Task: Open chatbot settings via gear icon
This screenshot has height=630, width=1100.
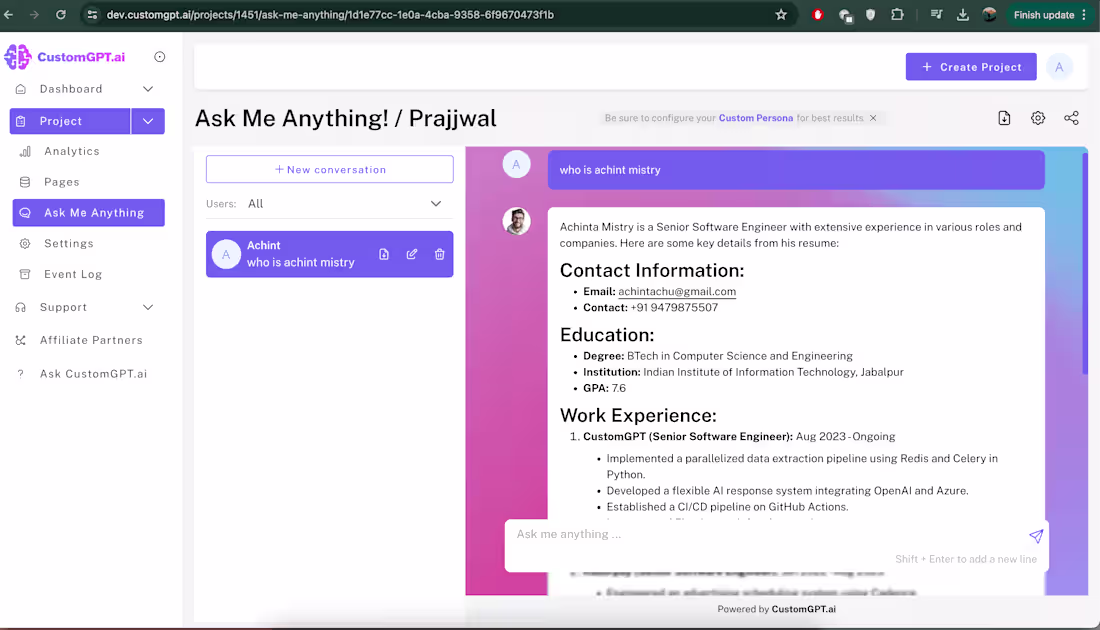Action: (x=1037, y=118)
